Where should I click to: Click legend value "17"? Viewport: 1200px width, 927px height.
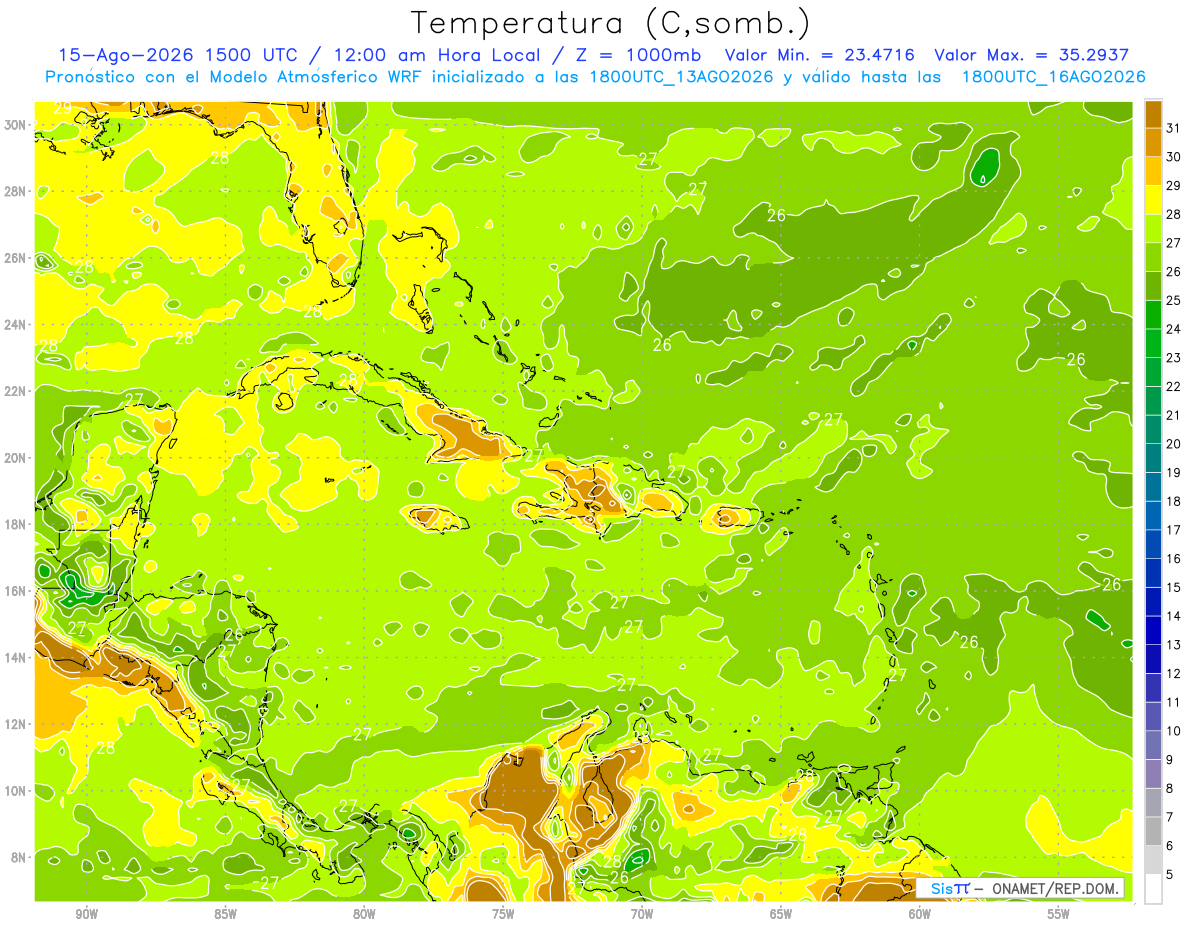pyautogui.click(x=1173, y=530)
